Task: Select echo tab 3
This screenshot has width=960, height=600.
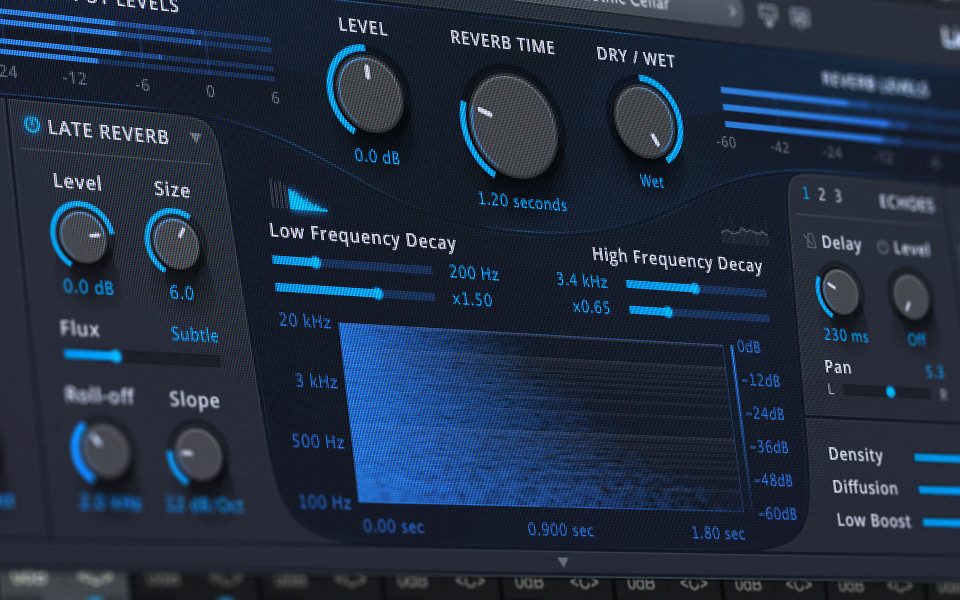Action: click(838, 196)
